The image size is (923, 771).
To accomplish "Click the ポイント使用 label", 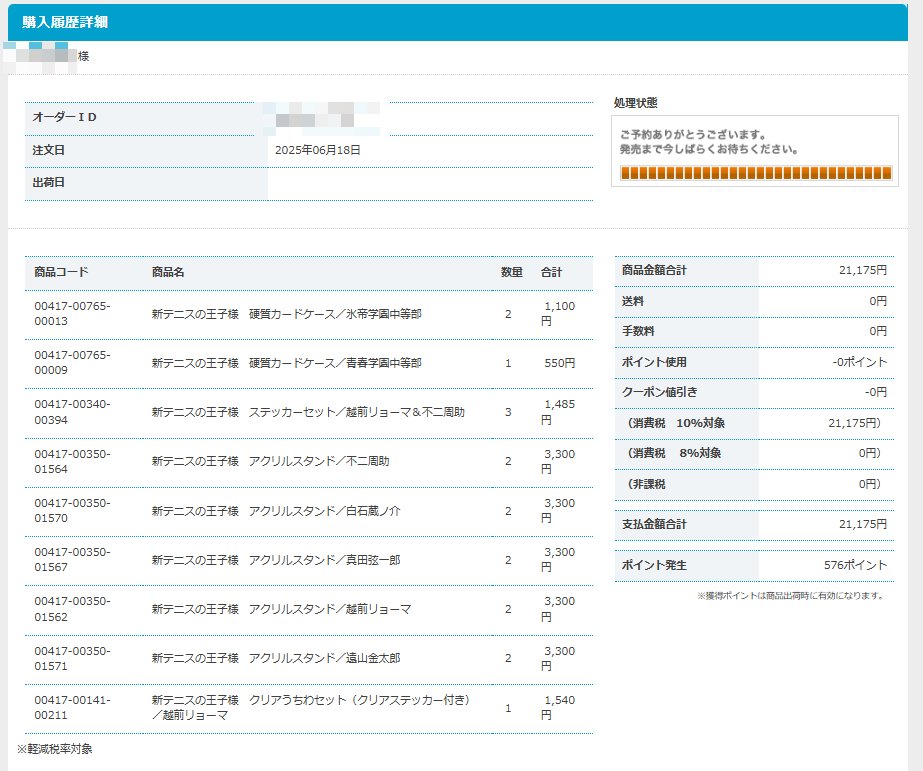I will point(654,362).
